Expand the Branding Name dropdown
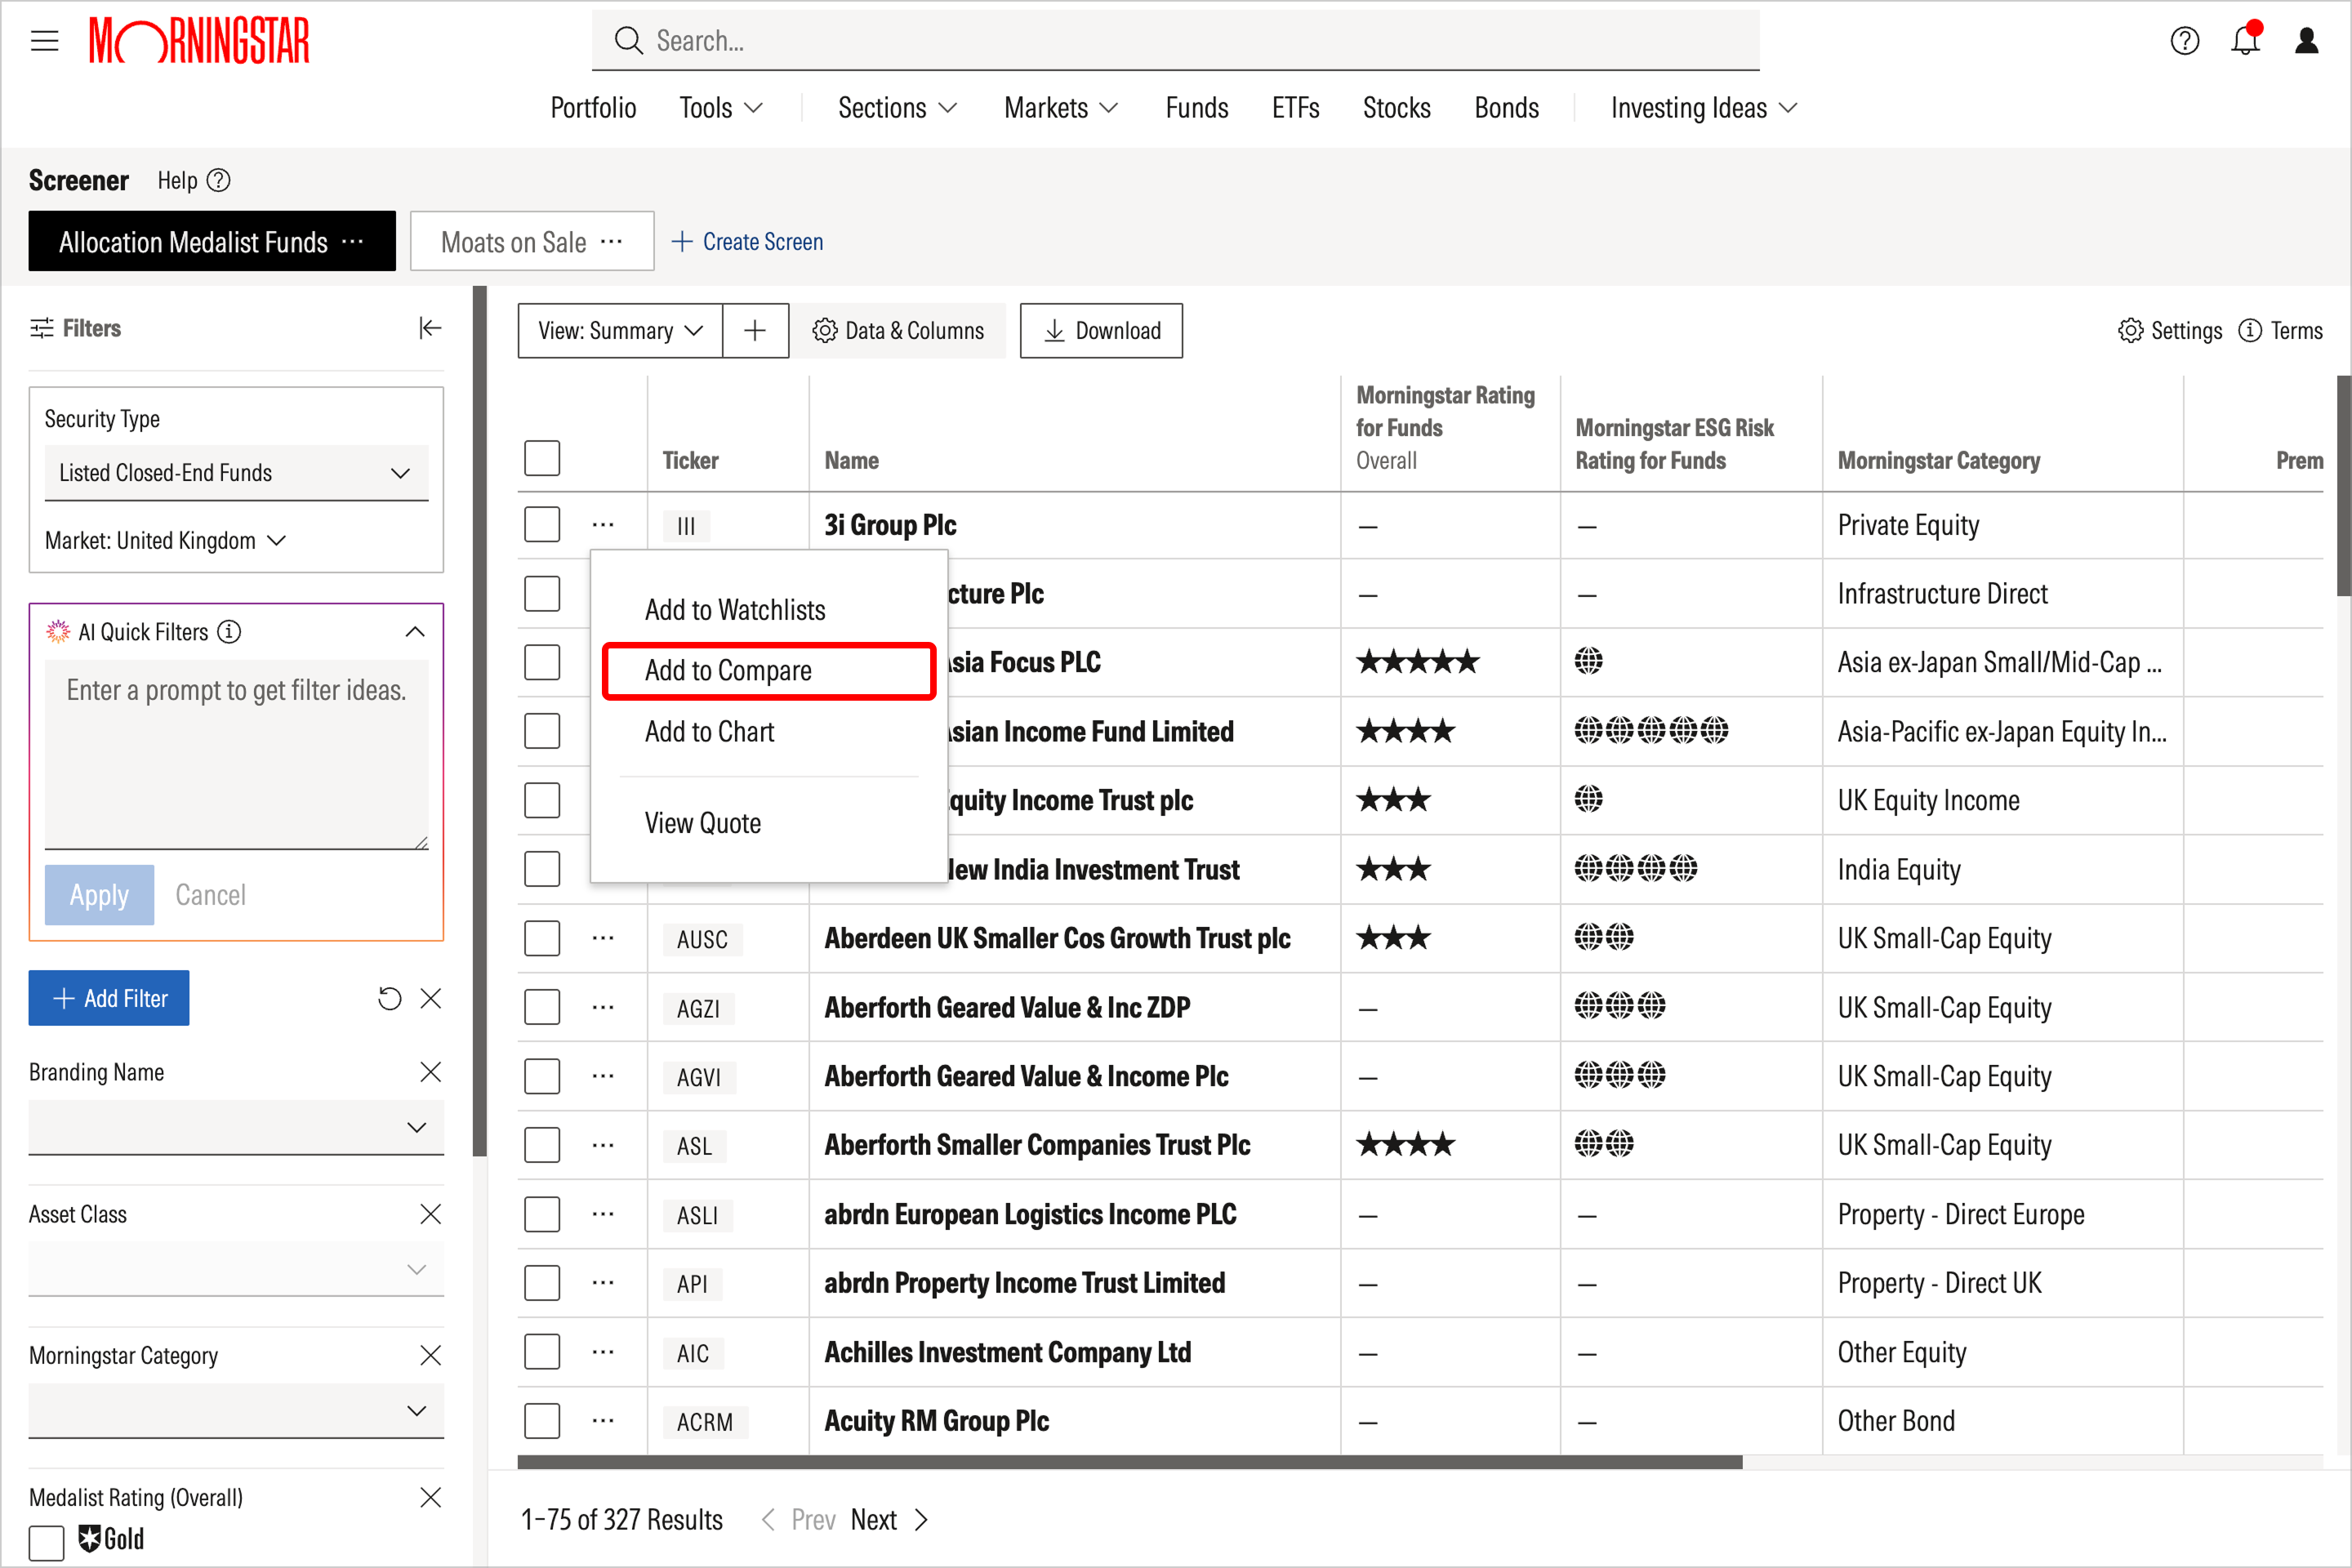 pyautogui.click(x=236, y=1128)
